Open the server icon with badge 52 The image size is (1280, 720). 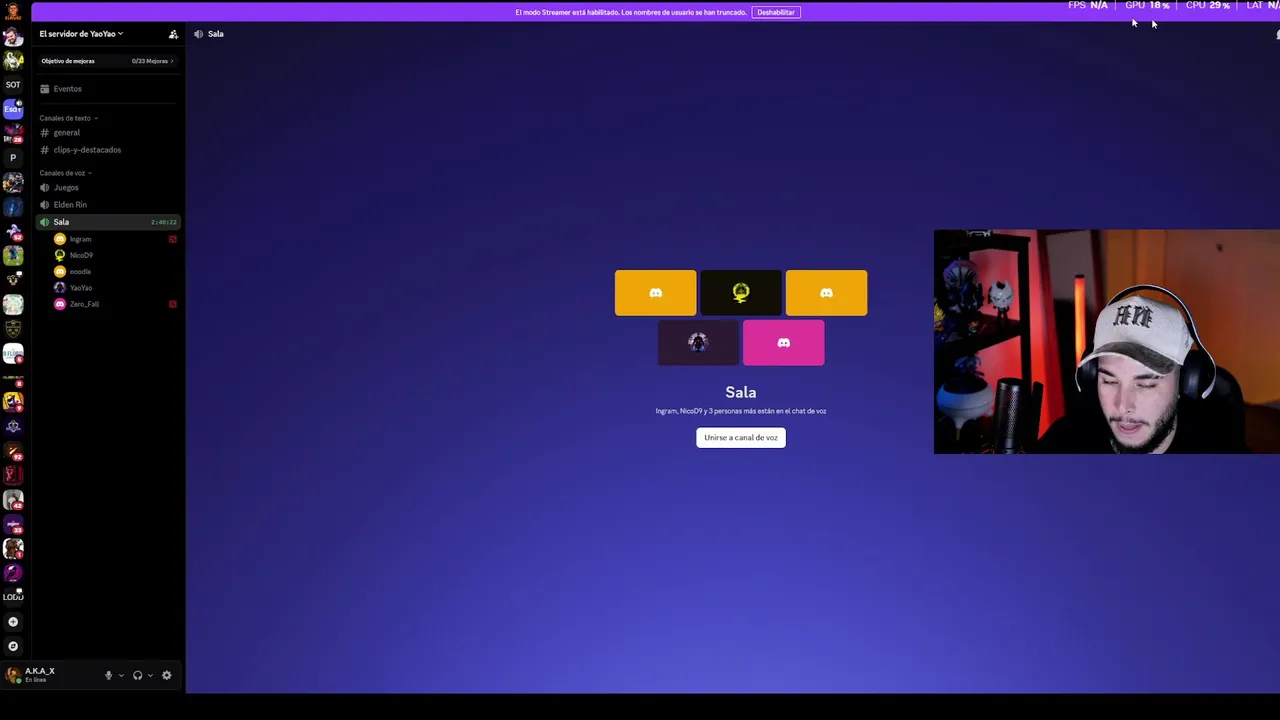click(x=13, y=231)
